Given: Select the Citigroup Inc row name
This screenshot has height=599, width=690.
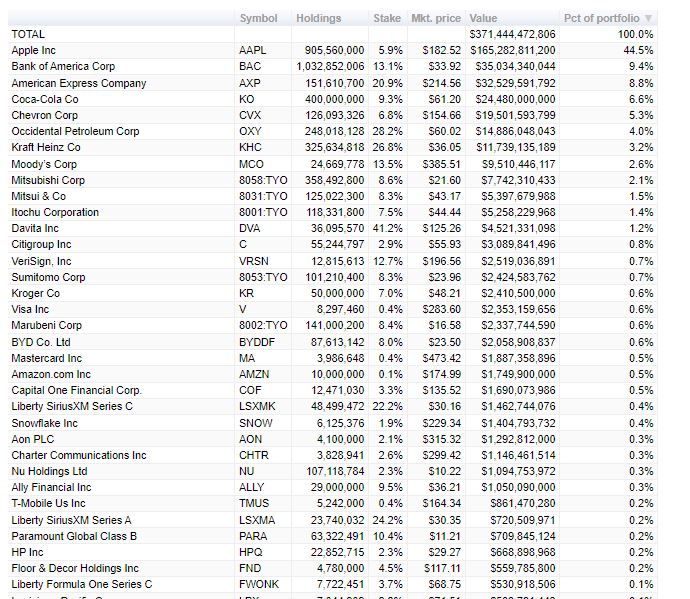Looking at the screenshot, I should 41,244.
